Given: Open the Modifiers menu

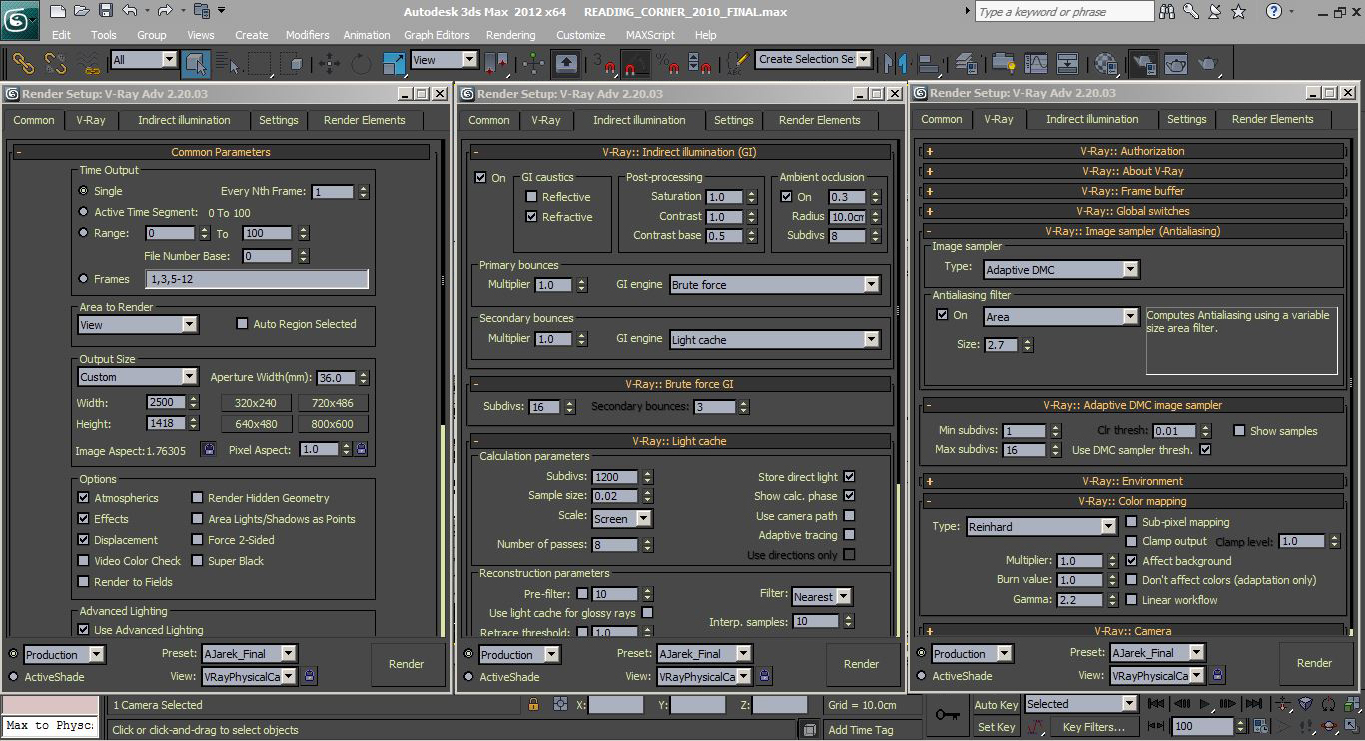Looking at the screenshot, I should (307, 35).
